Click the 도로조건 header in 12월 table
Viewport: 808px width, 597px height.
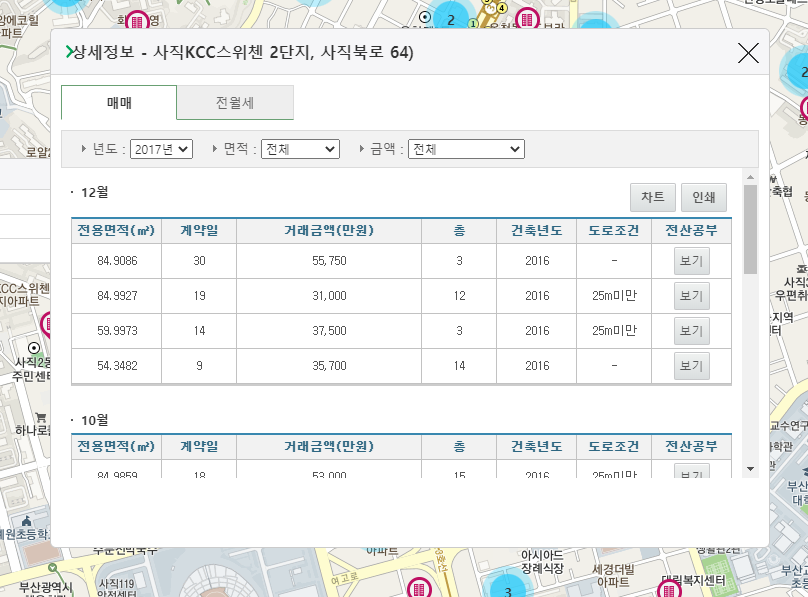[x=614, y=230]
